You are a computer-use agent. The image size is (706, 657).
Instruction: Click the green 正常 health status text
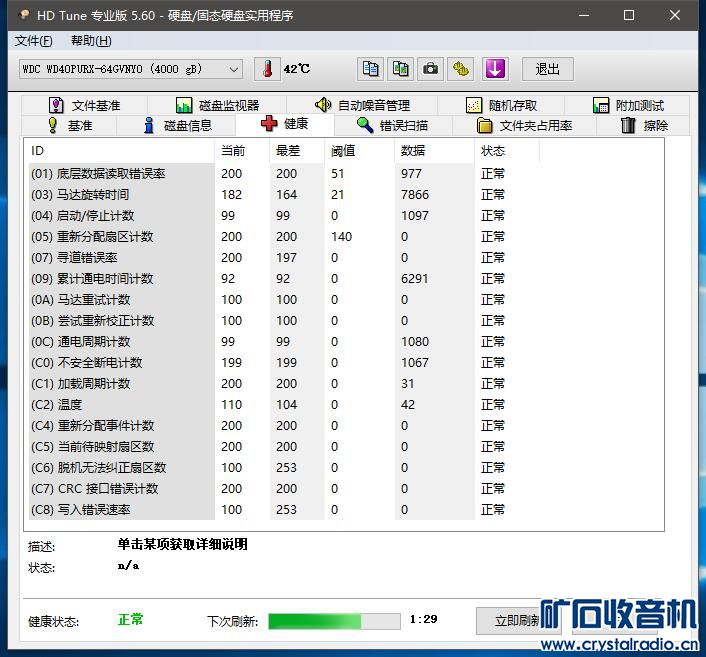point(131,620)
